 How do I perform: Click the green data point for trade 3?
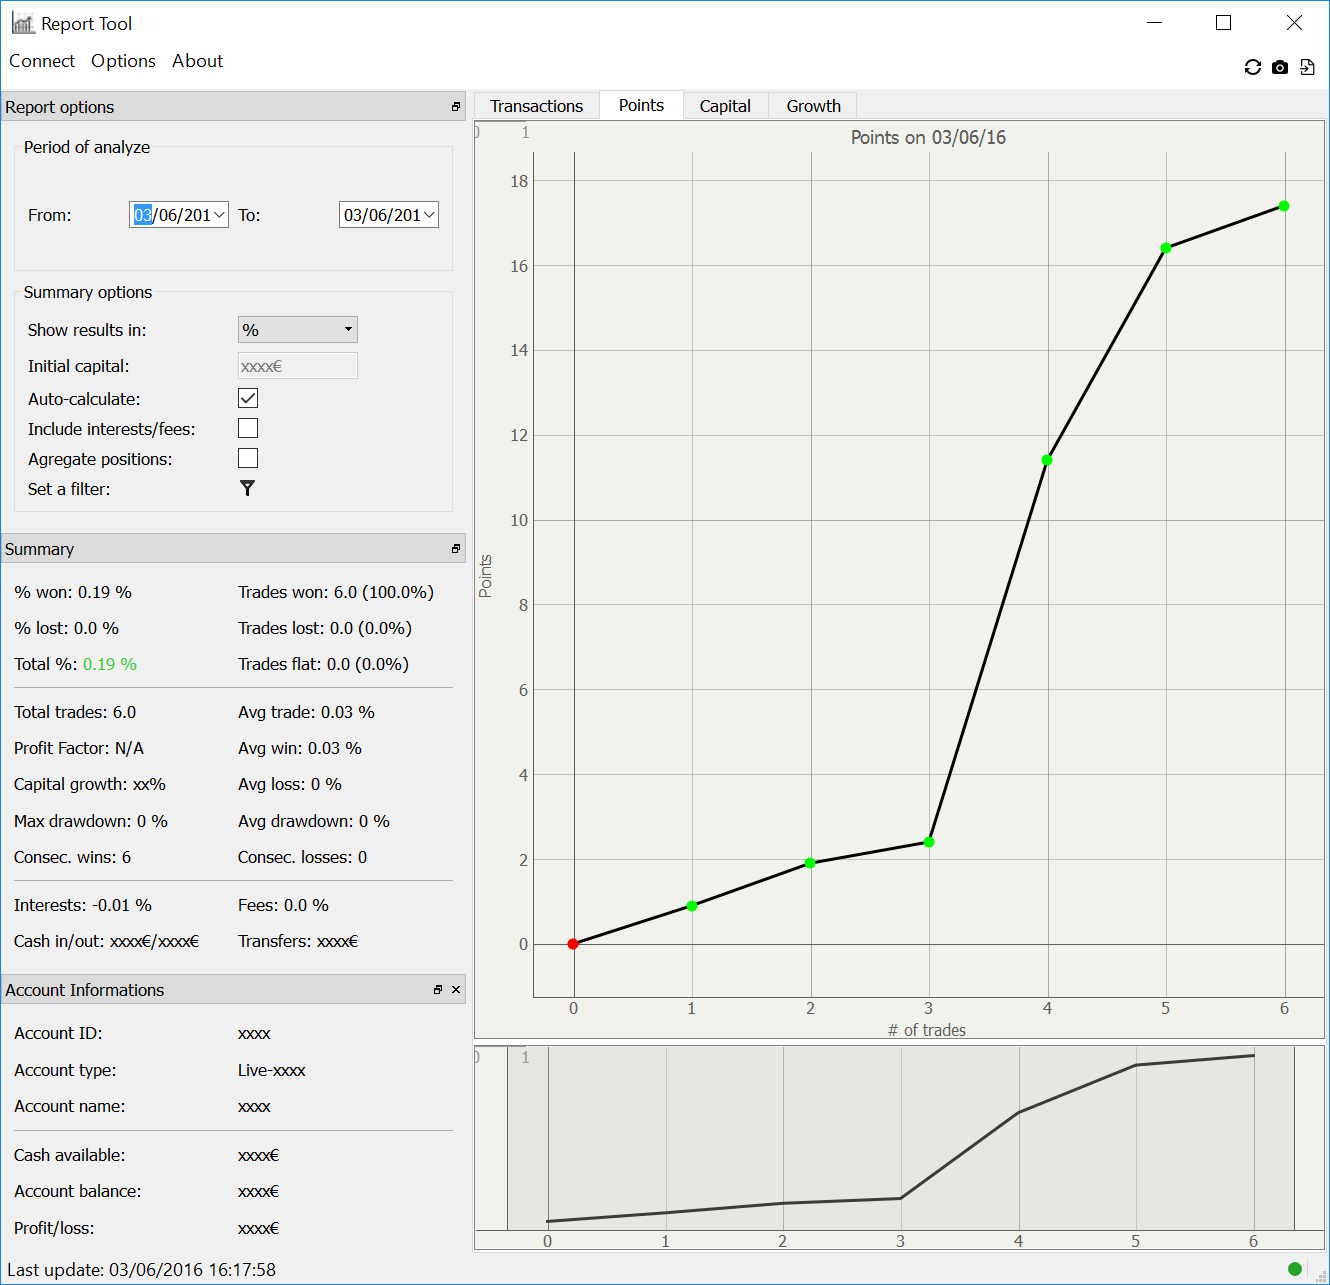pos(929,842)
